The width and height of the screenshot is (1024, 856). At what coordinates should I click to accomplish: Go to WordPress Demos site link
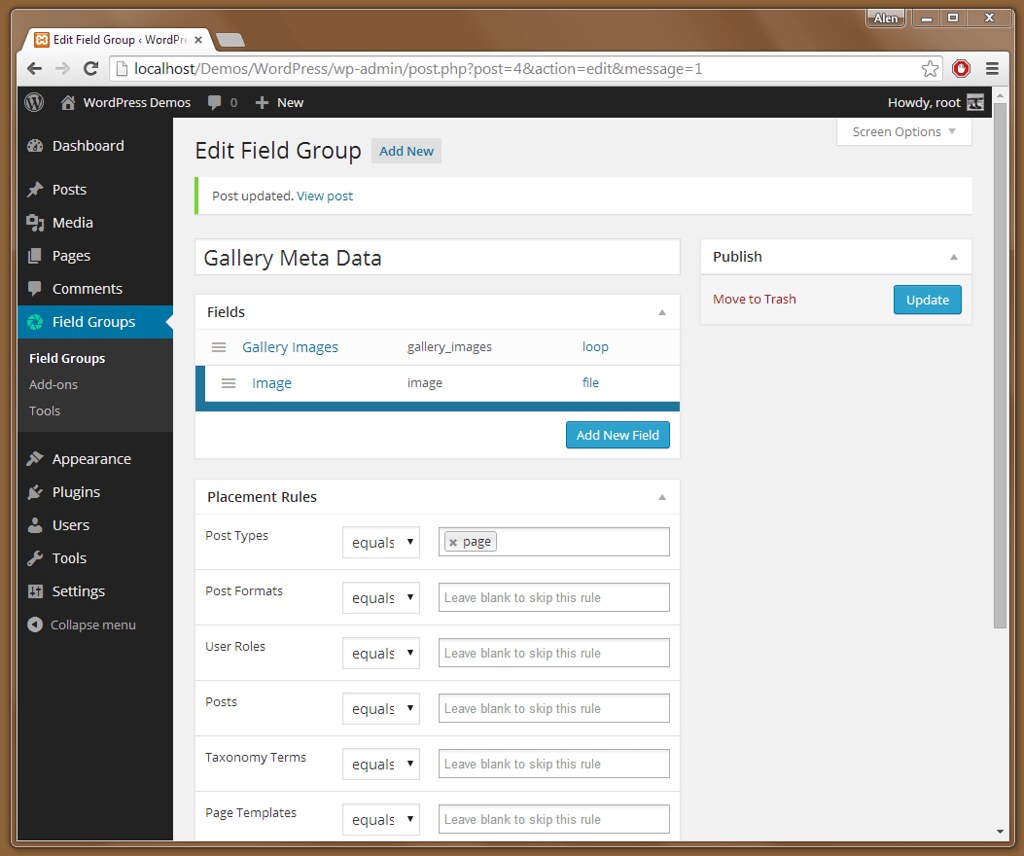coord(136,103)
